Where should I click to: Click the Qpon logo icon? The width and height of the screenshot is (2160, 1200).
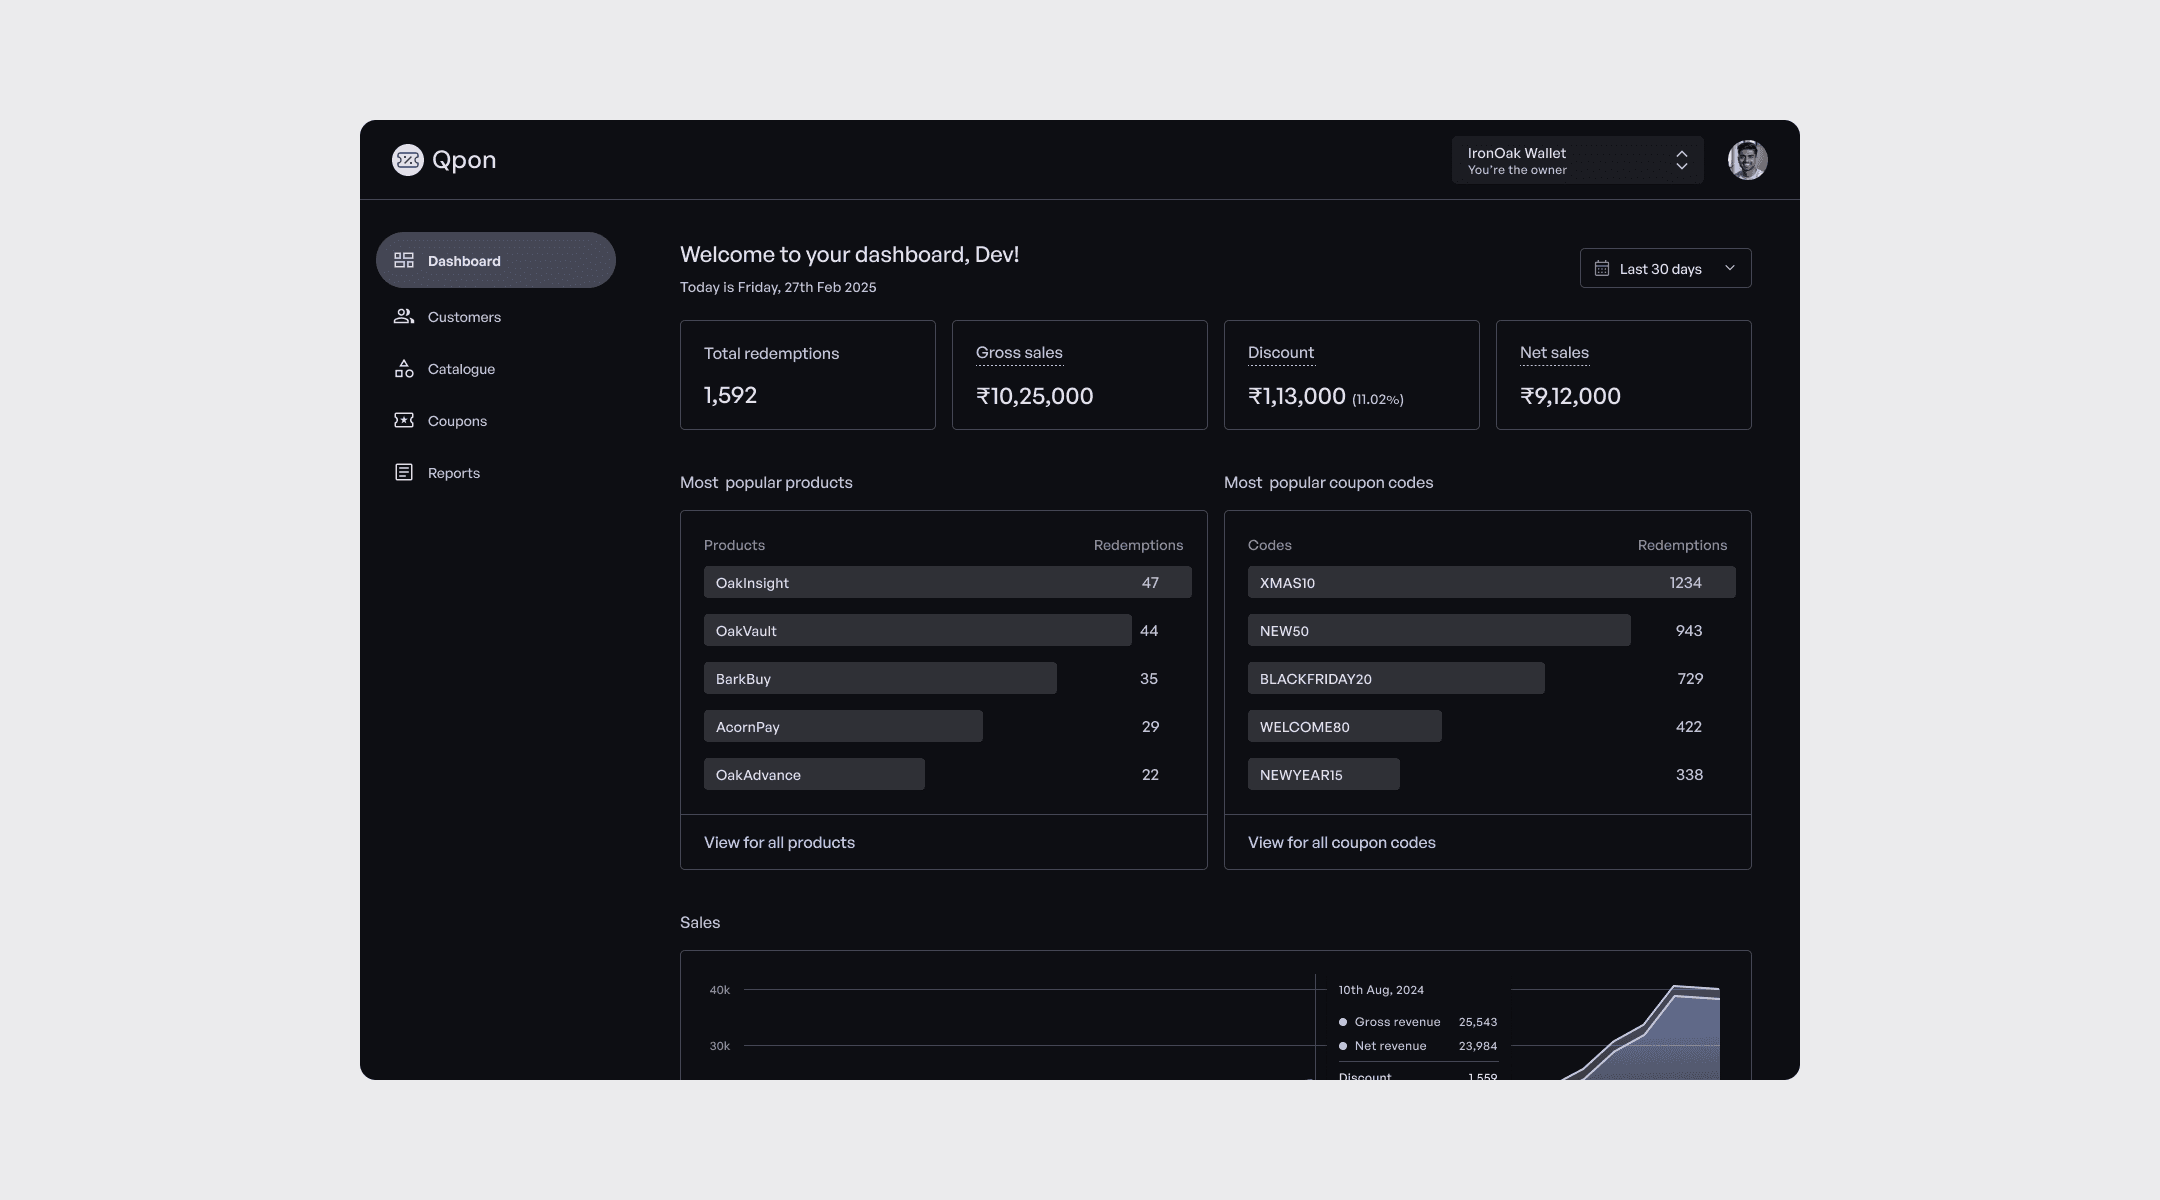(x=407, y=160)
